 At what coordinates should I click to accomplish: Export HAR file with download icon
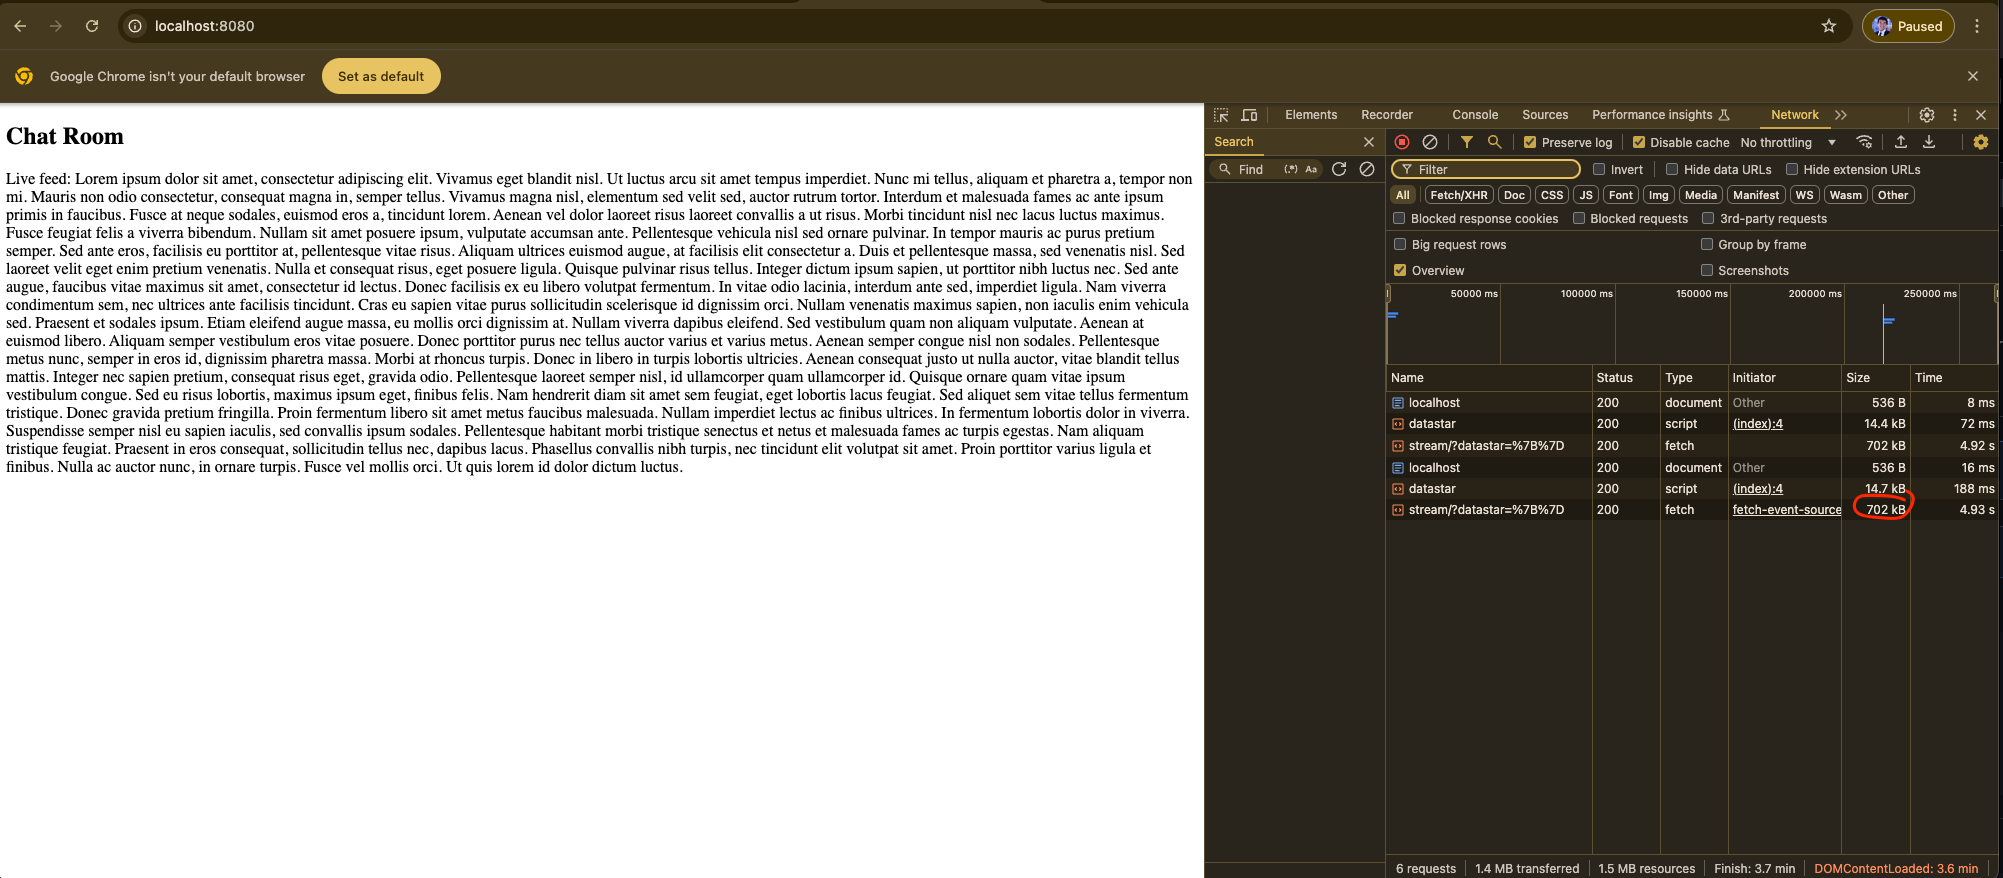1929,142
